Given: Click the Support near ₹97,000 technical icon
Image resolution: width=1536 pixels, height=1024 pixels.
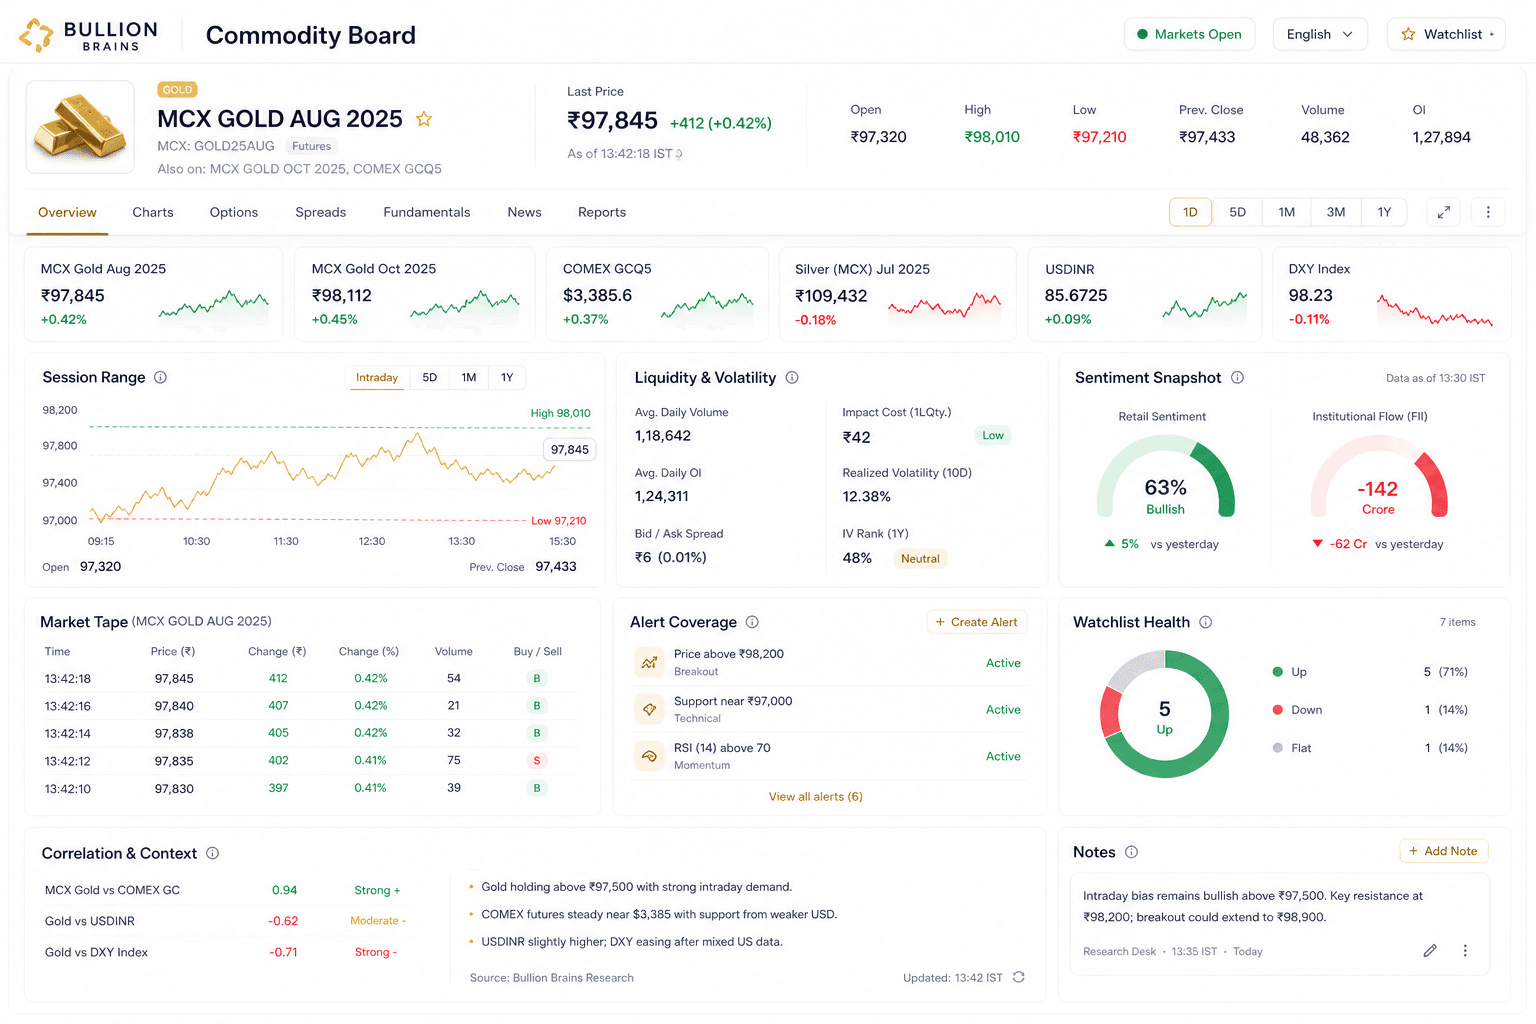Looking at the screenshot, I should [x=649, y=709].
